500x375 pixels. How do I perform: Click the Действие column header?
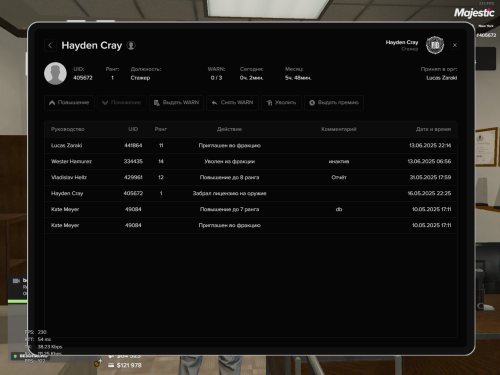point(229,129)
